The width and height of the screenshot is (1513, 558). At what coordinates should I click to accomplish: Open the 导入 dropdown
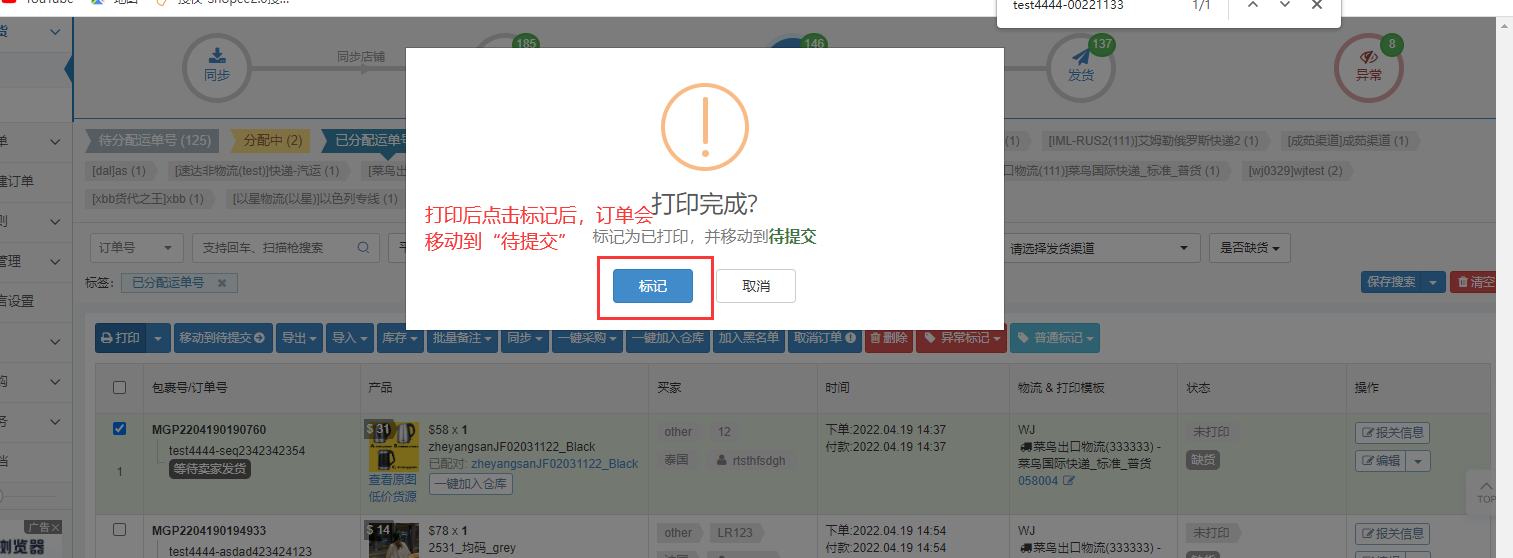350,338
